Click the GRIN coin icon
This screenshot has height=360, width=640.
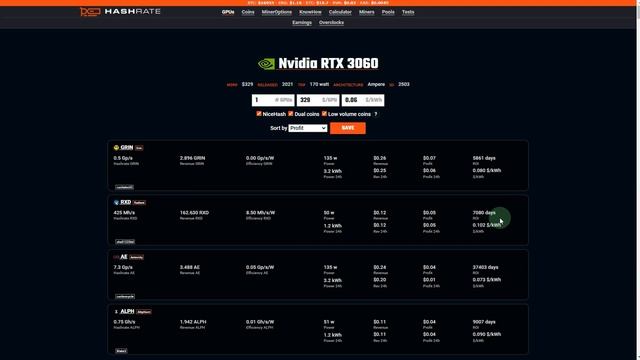[x=116, y=147]
